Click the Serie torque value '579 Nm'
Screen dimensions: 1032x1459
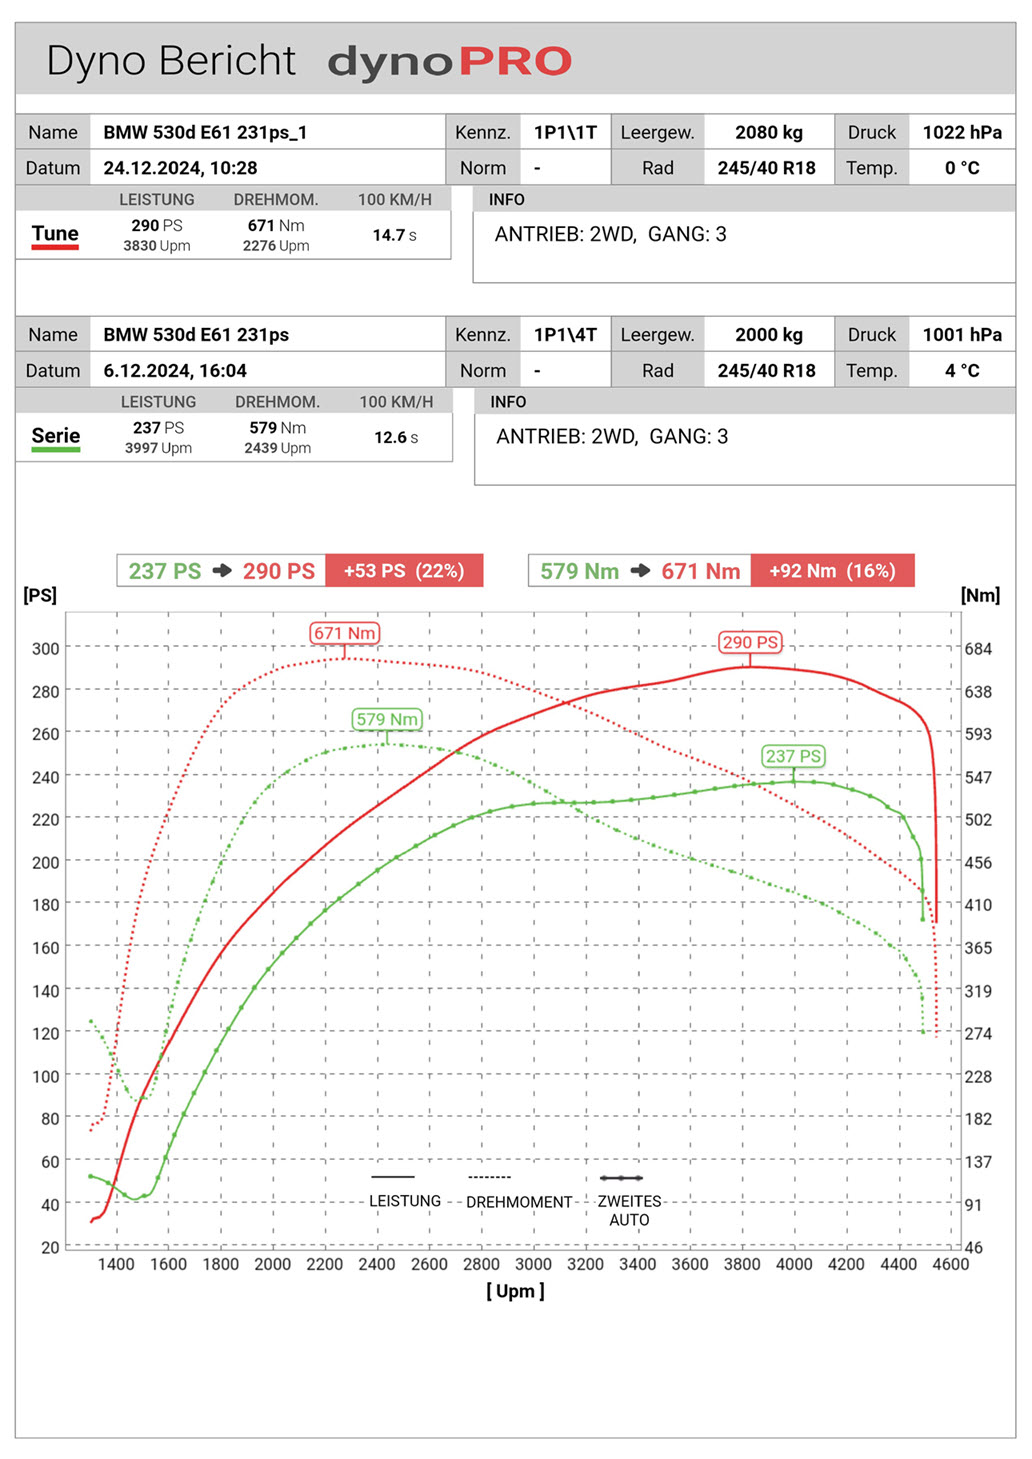point(278,428)
